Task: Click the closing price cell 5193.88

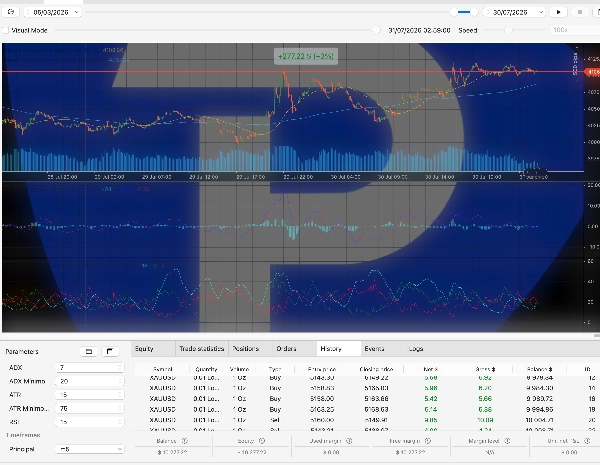Action: click(376, 399)
